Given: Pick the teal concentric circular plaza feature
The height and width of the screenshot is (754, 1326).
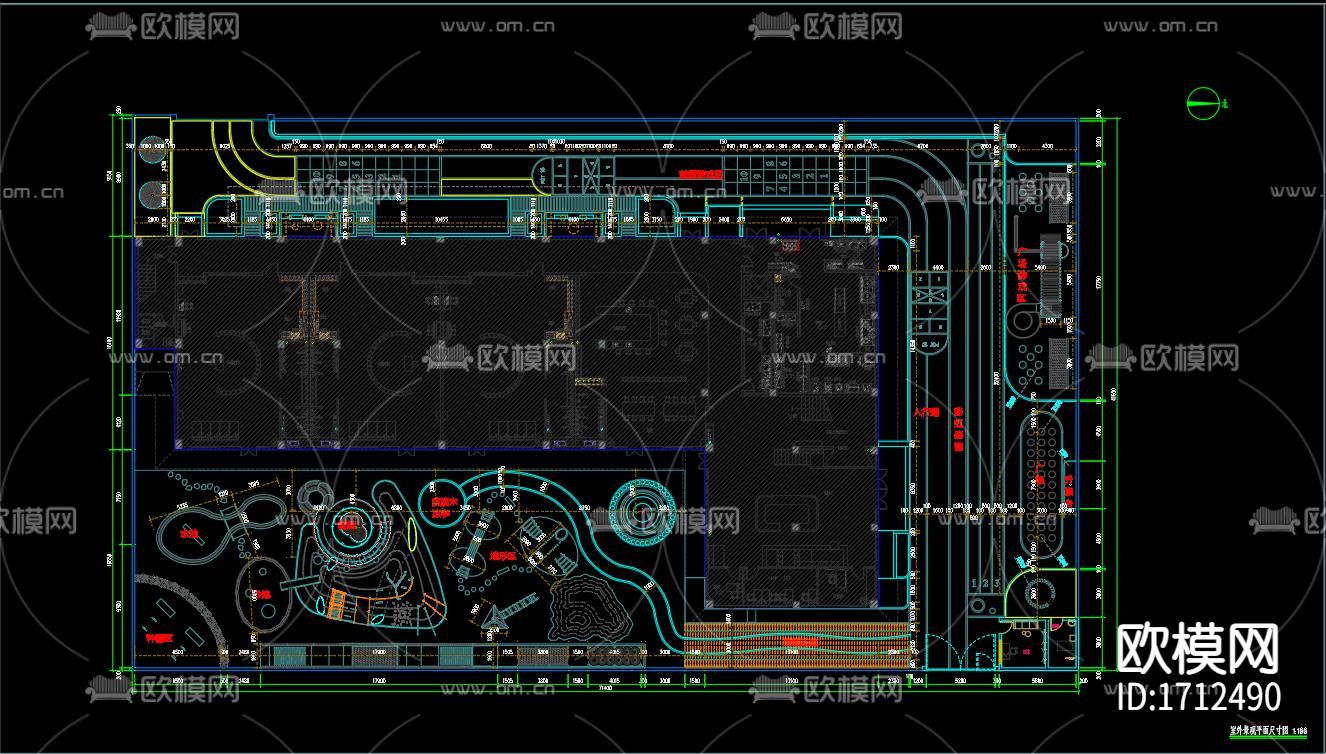Looking at the screenshot, I should pyautogui.click(x=642, y=511).
